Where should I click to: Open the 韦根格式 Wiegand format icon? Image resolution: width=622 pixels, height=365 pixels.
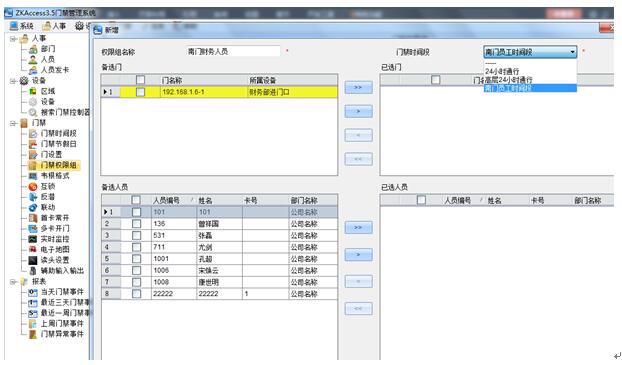pyautogui.click(x=33, y=176)
